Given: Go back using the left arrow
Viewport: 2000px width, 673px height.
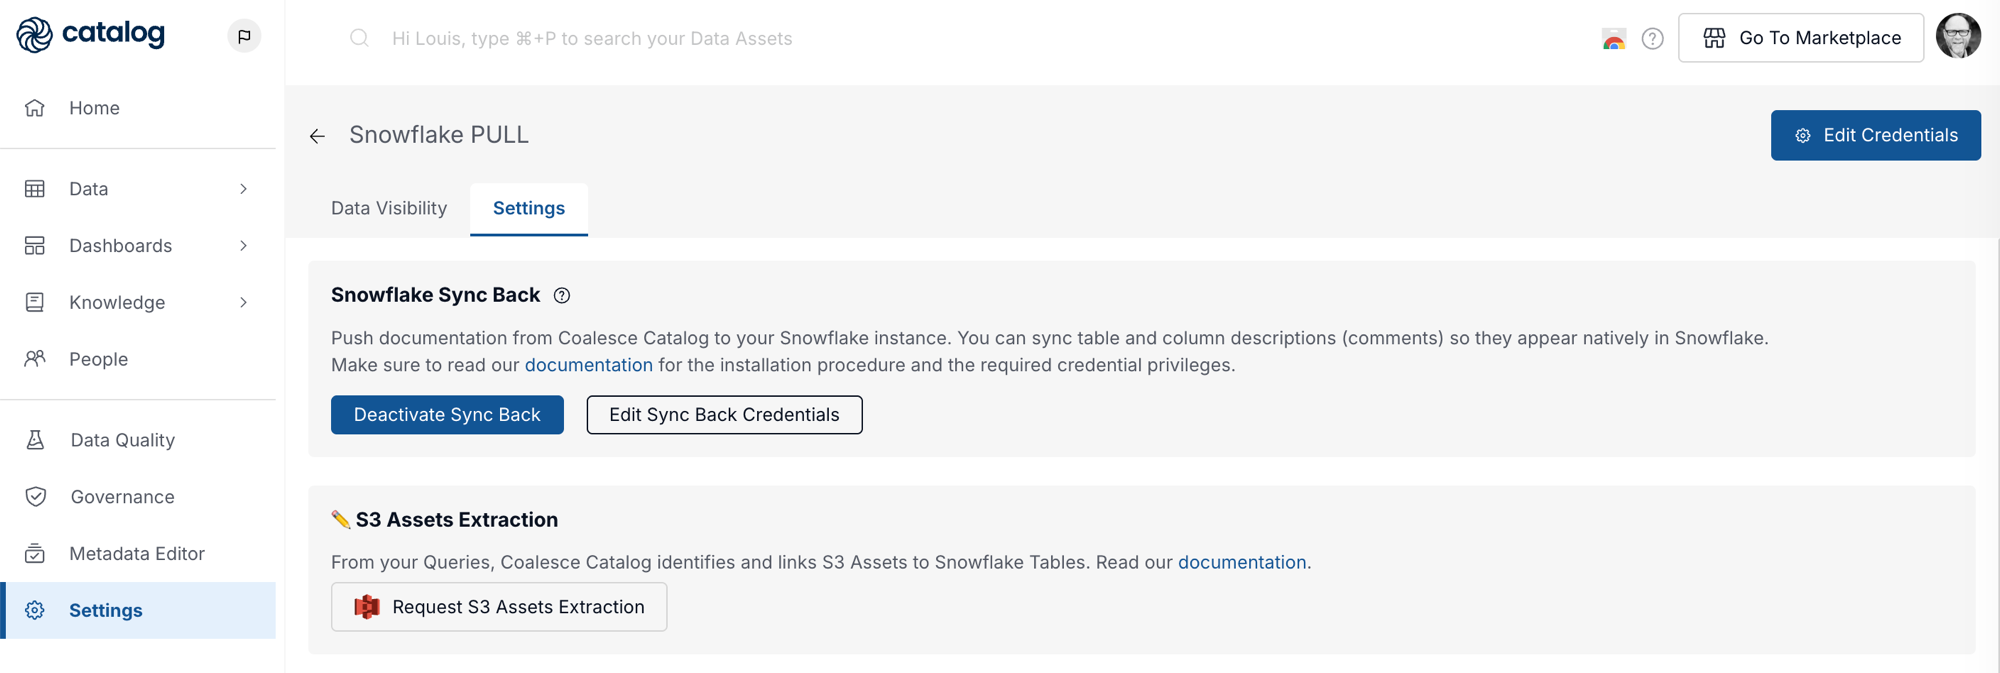Looking at the screenshot, I should coord(317,136).
